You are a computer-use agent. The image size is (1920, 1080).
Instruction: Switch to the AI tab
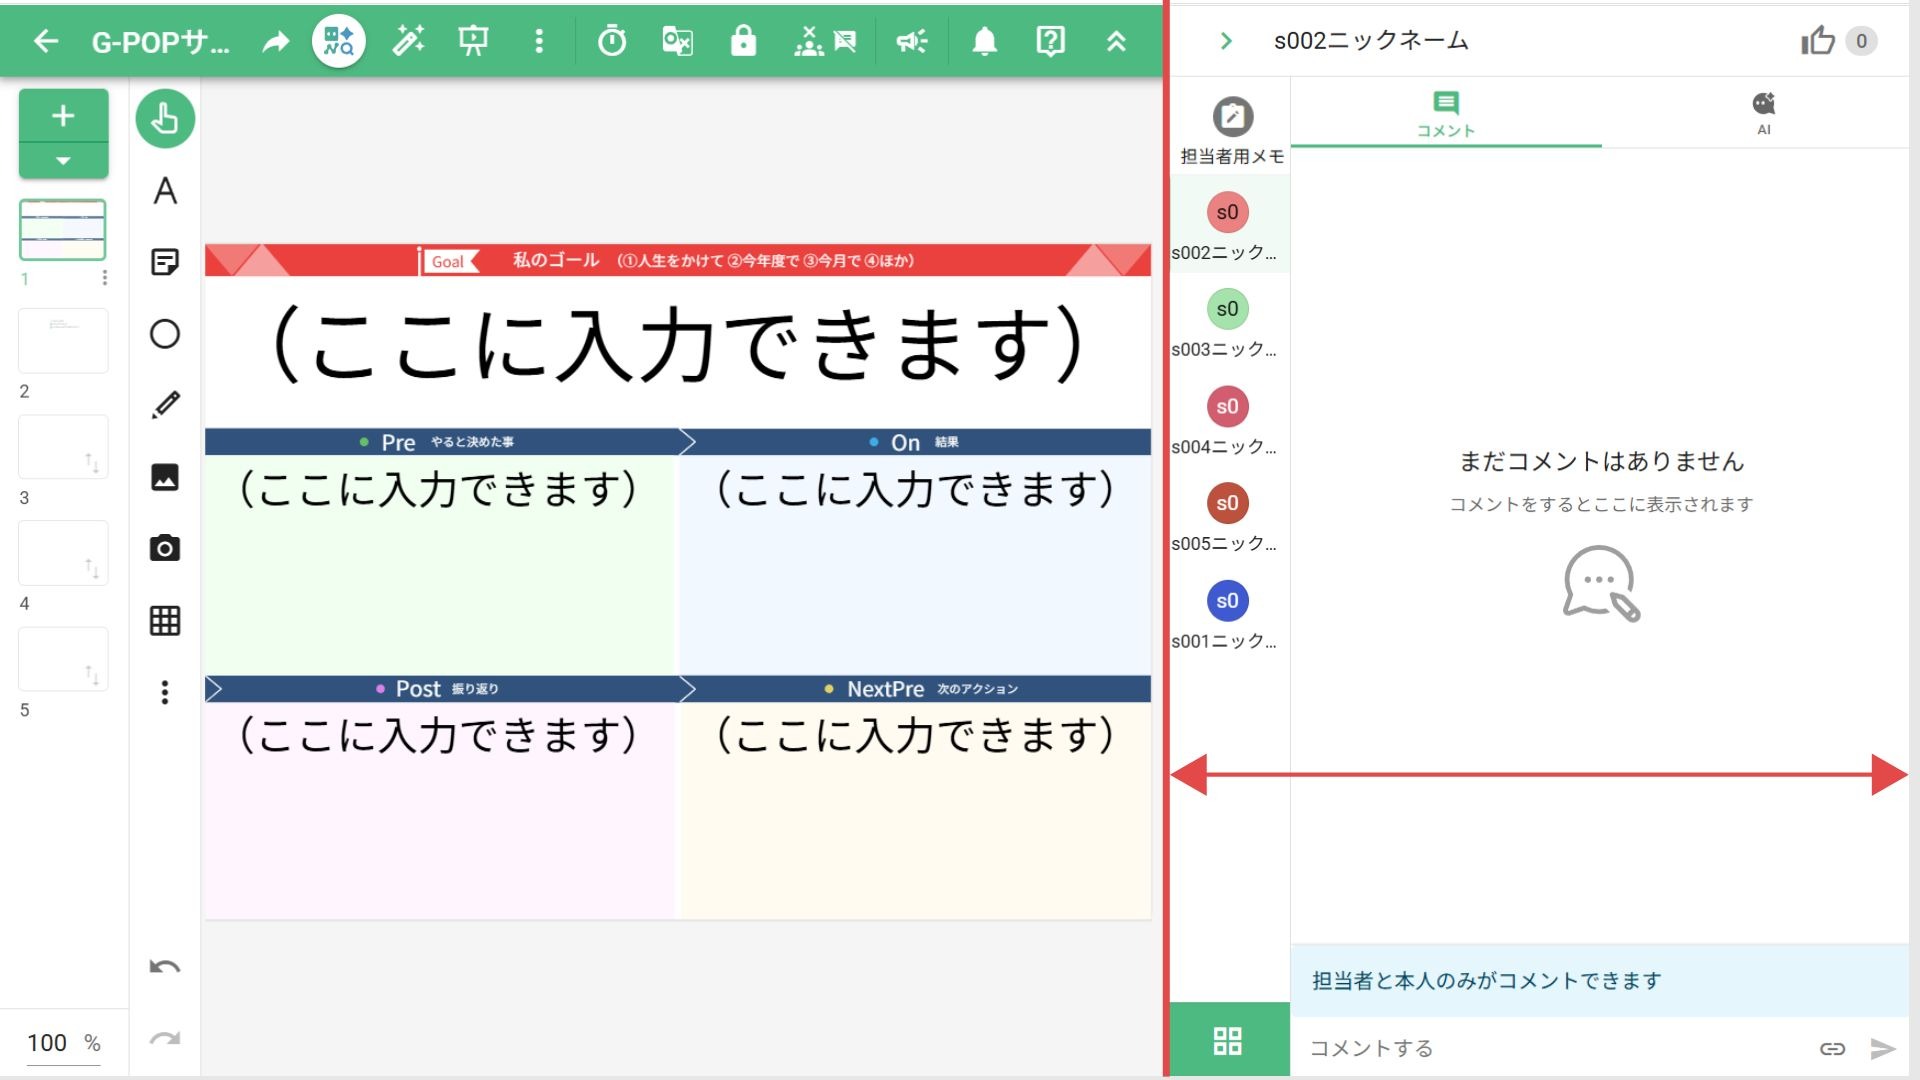(x=1763, y=114)
